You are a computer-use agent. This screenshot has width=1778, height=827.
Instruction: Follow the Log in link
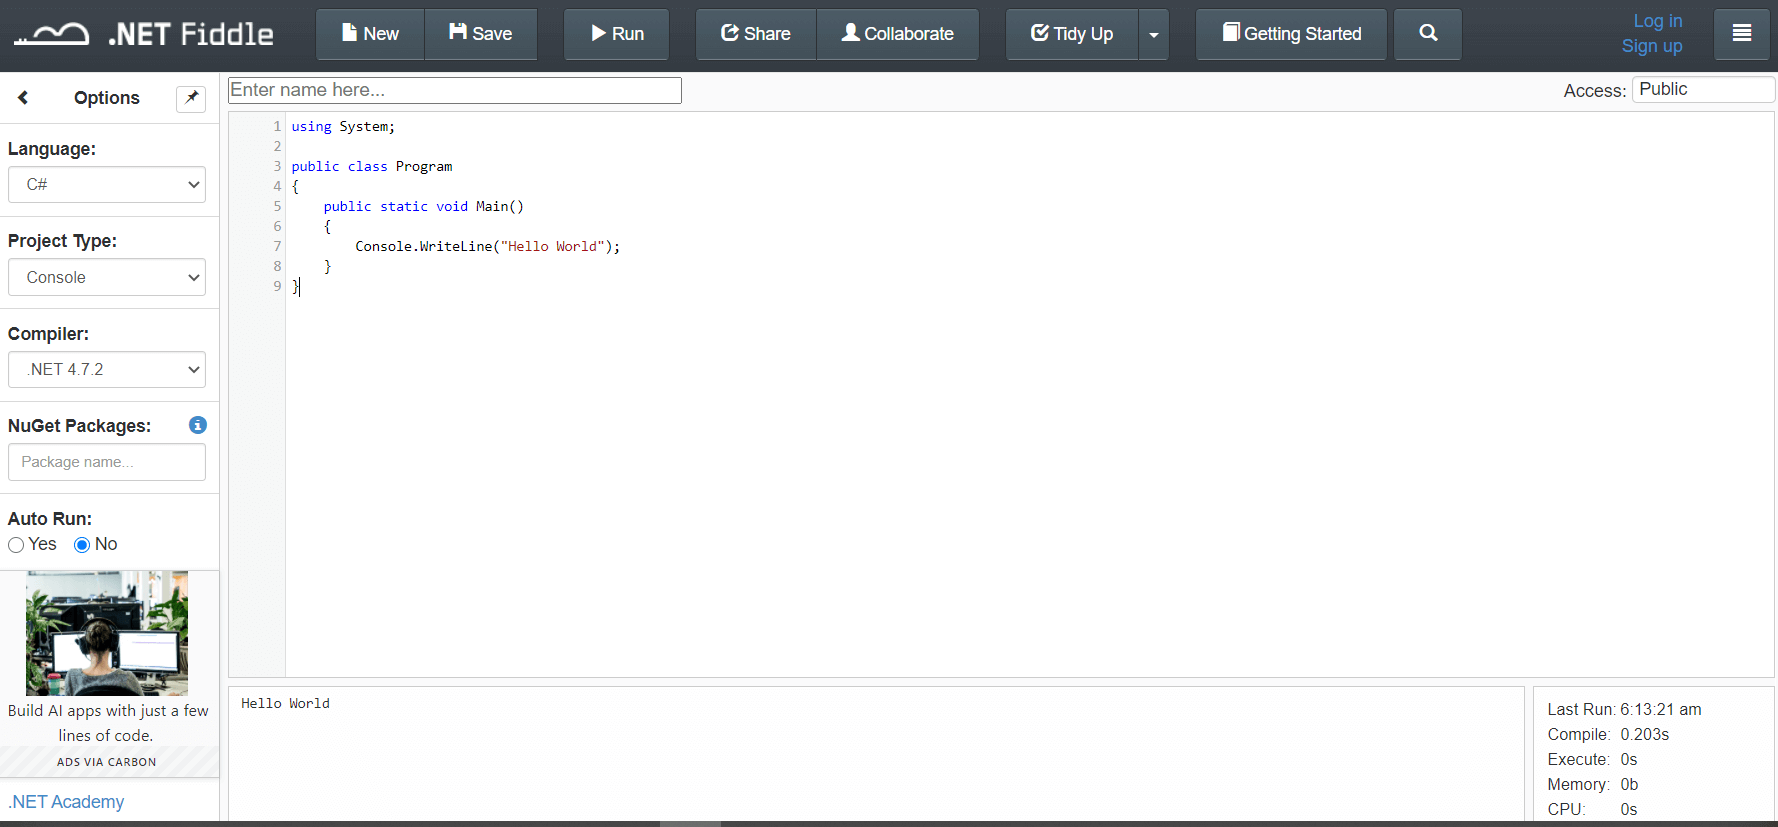[x=1658, y=21]
